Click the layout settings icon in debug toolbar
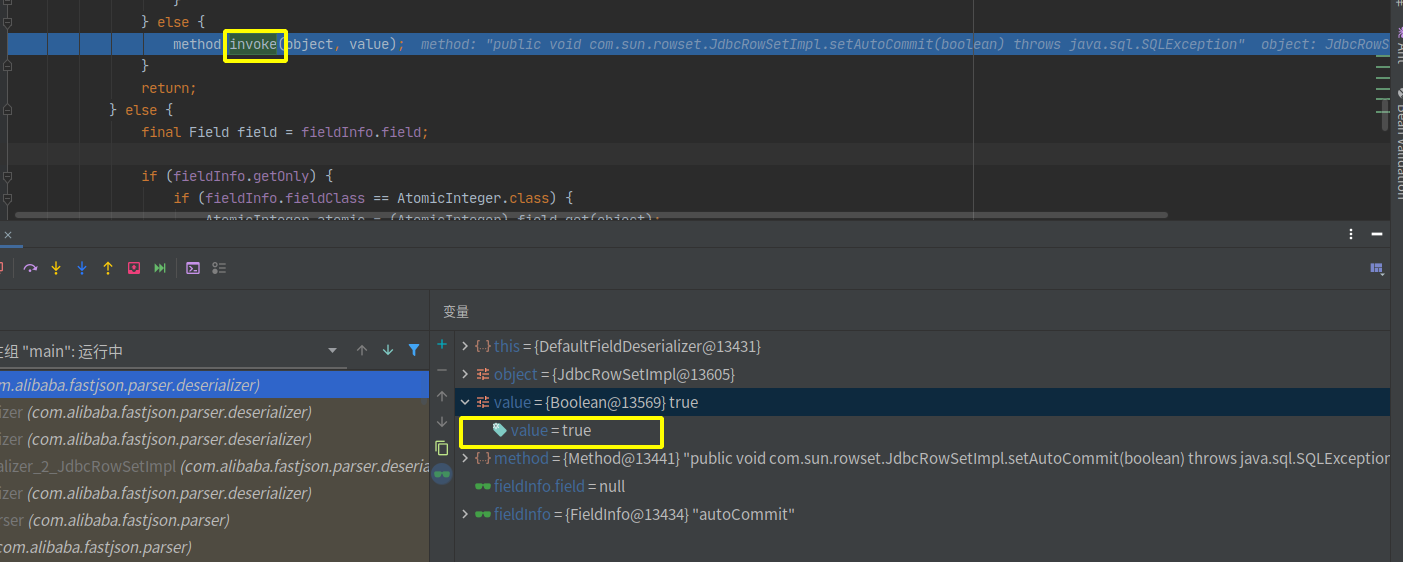This screenshot has width=1403, height=562. point(1376,268)
